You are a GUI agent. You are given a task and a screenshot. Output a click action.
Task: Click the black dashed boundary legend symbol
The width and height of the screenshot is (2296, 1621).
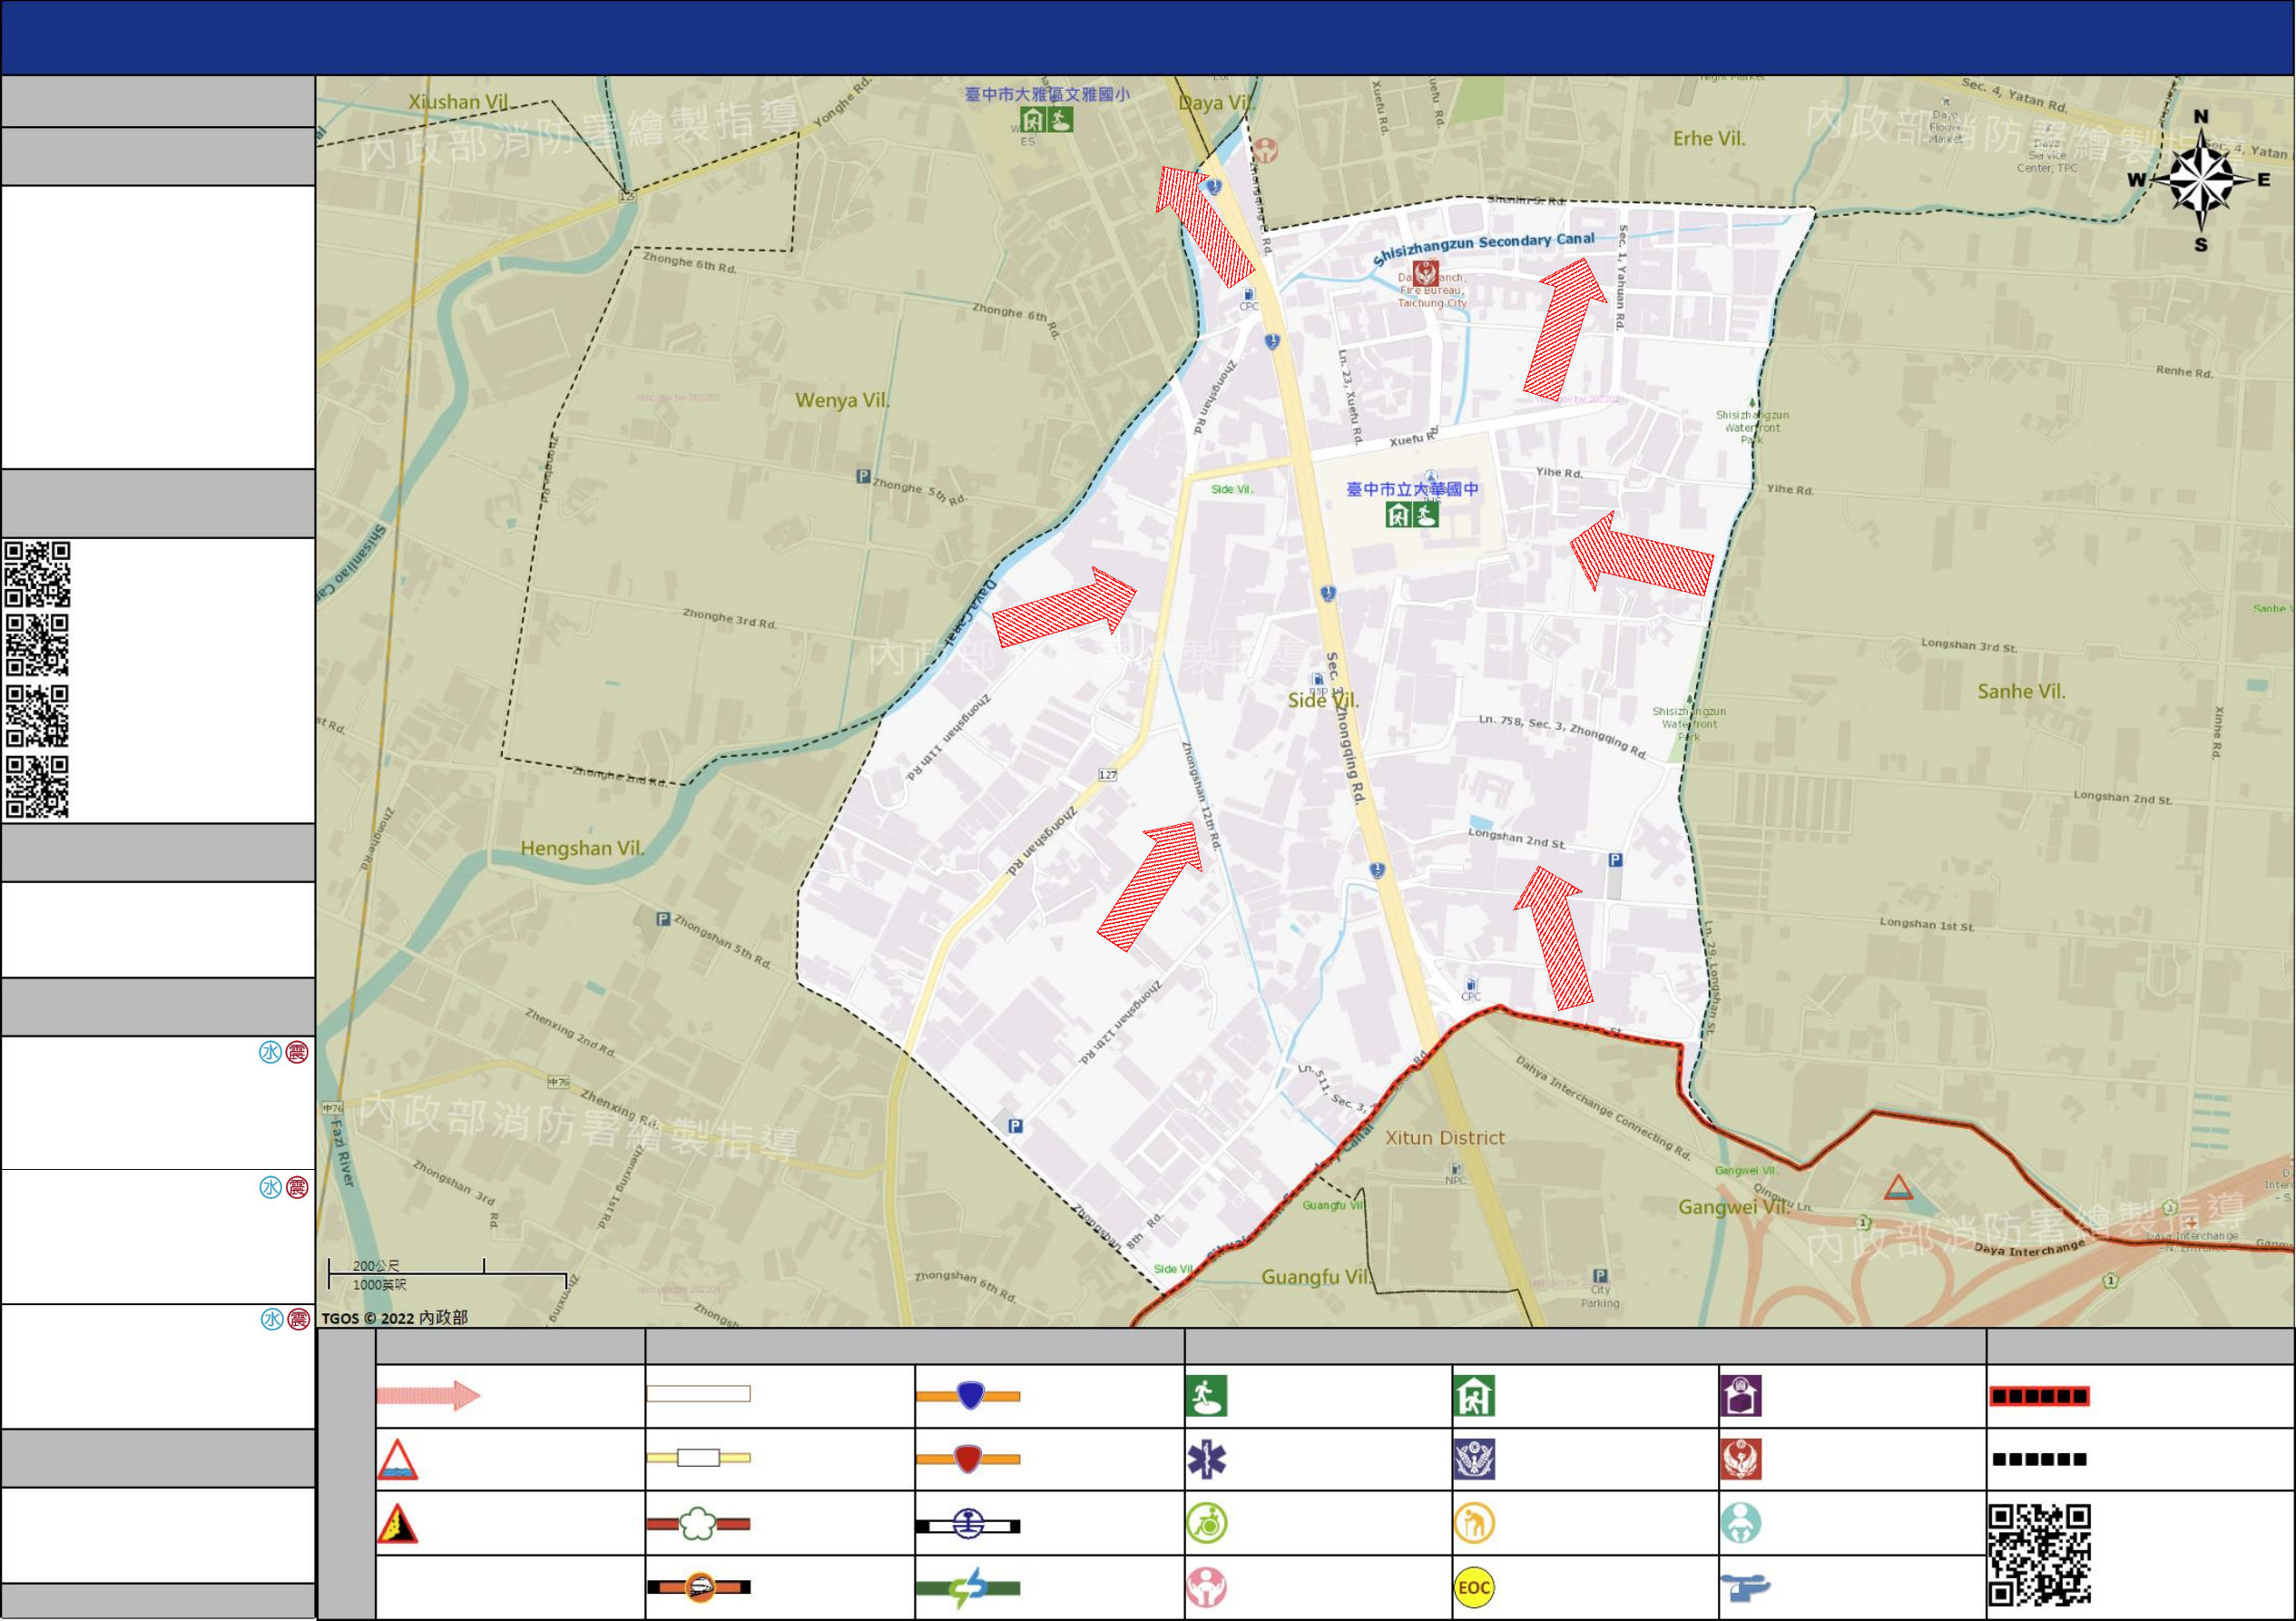coord(2039,1459)
